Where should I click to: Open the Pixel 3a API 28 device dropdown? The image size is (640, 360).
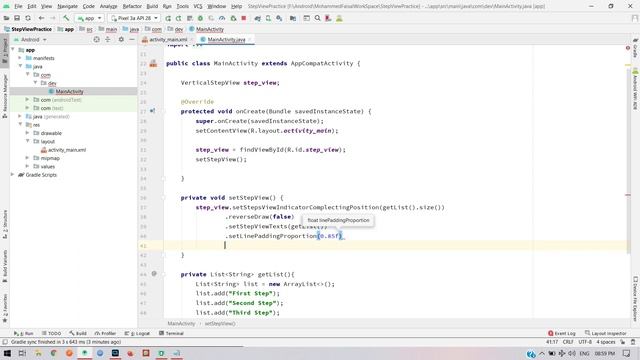(x=134, y=18)
